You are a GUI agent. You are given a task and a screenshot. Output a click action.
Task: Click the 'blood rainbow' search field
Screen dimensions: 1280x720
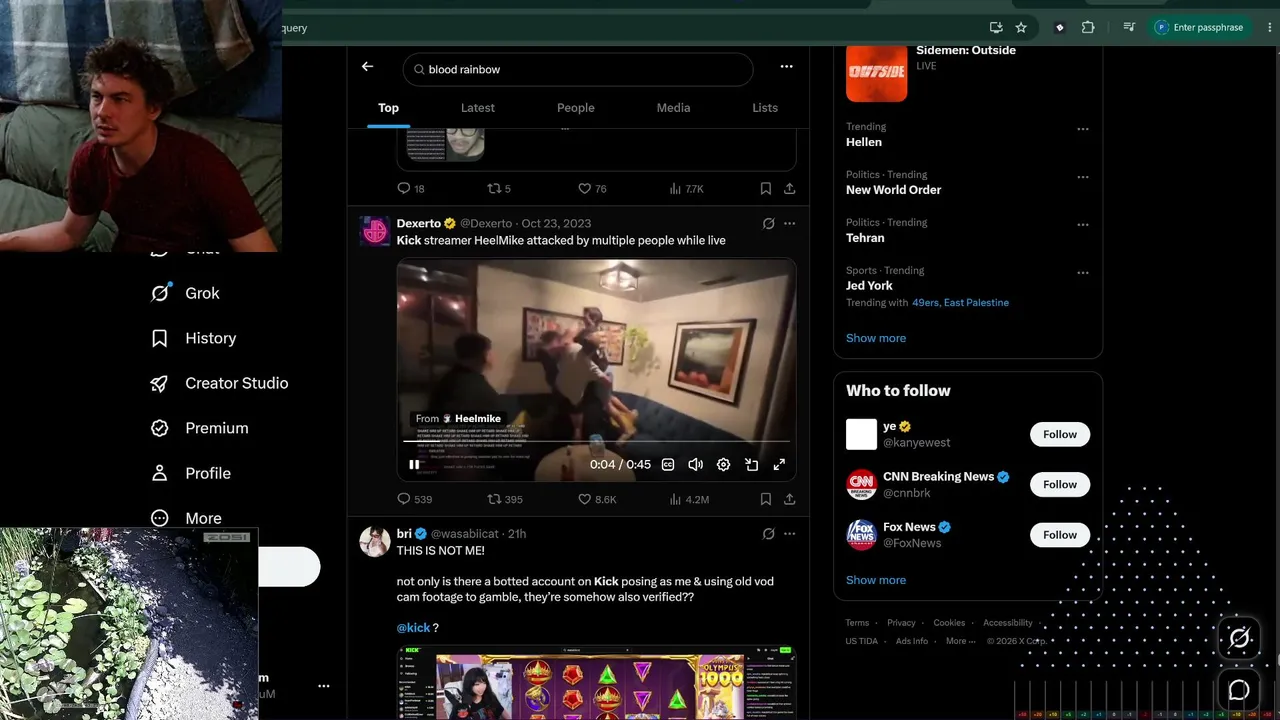click(578, 69)
